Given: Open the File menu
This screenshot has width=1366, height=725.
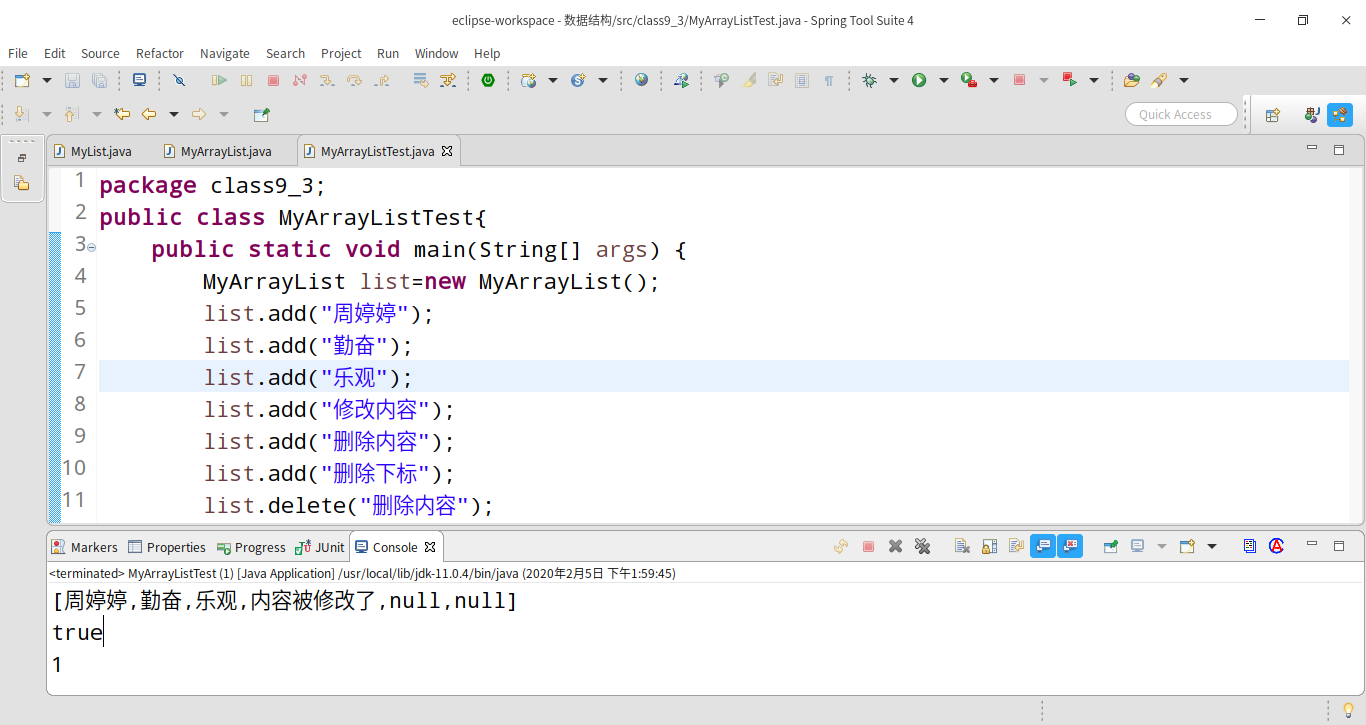Looking at the screenshot, I should (x=18, y=53).
